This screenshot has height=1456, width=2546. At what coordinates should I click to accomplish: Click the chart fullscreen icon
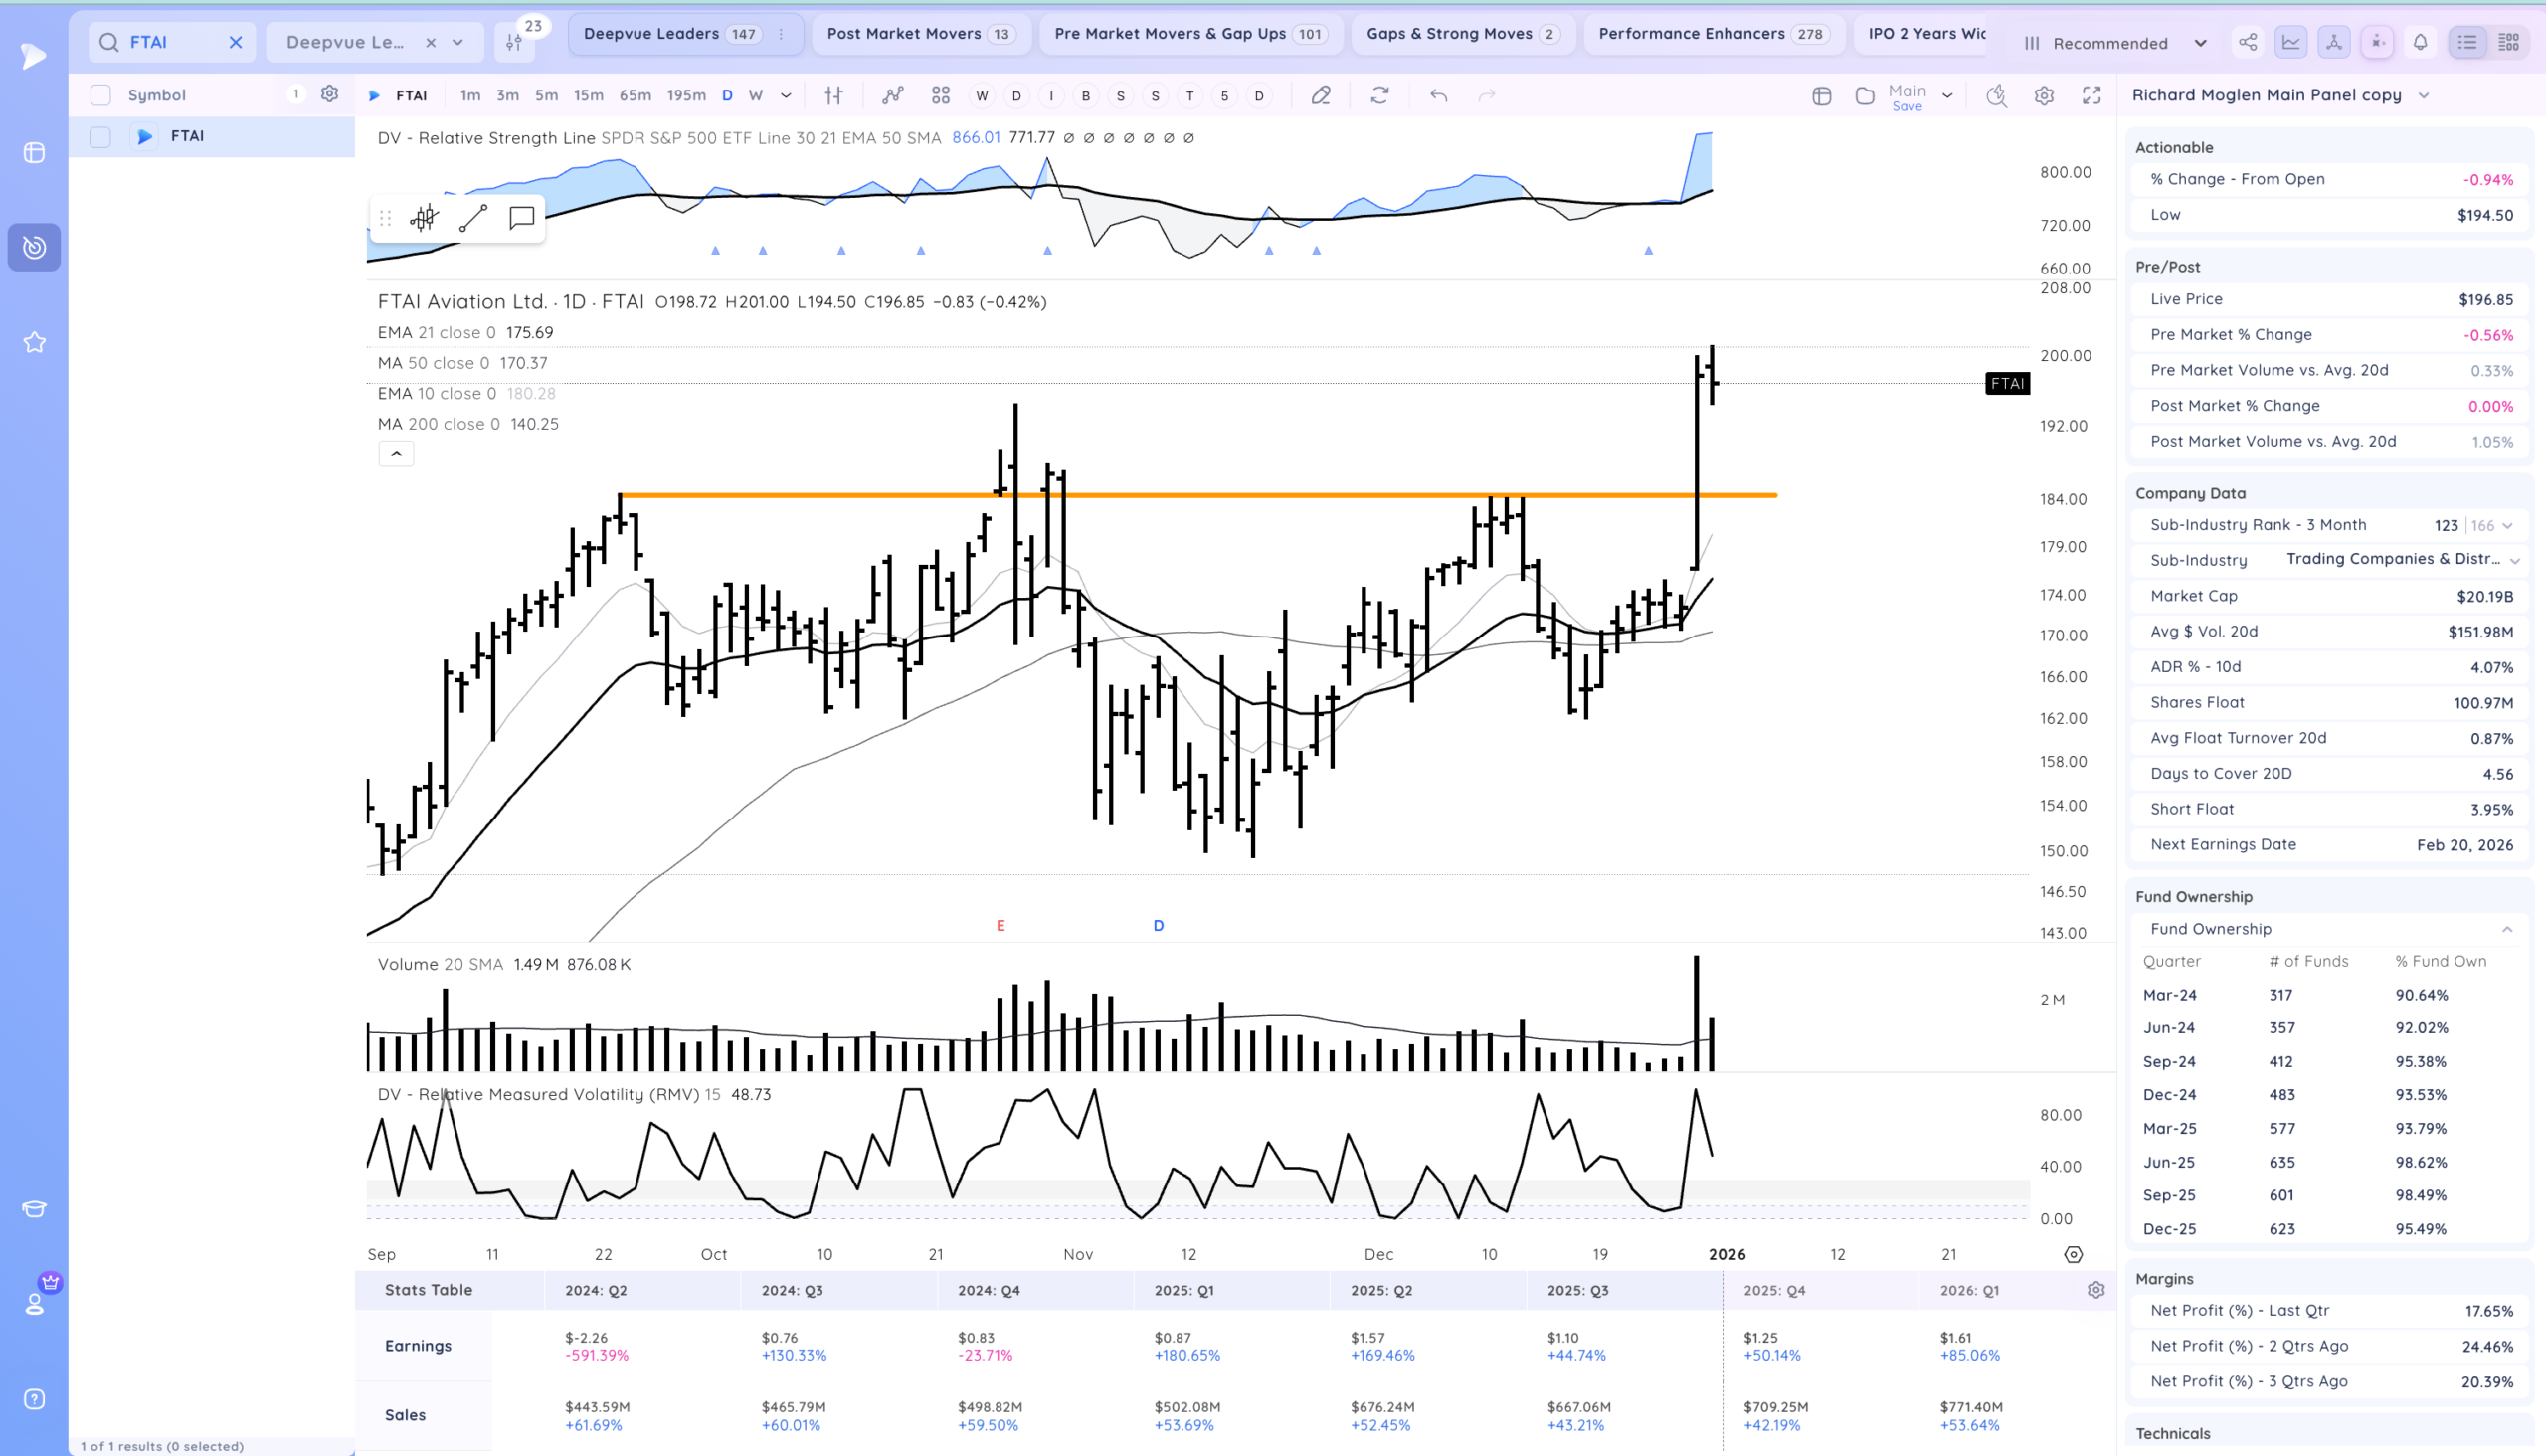2091,96
